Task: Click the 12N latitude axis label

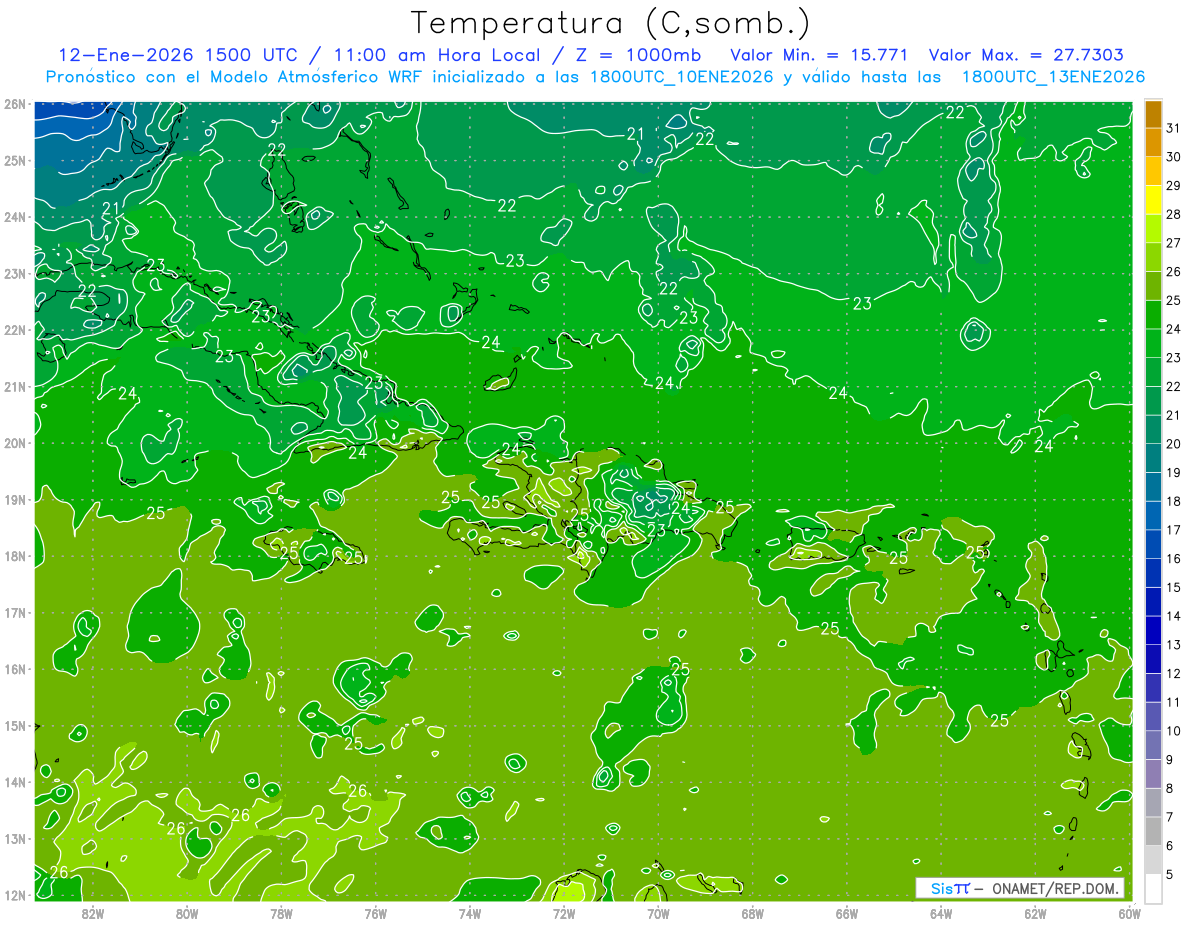Action: coord(15,895)
